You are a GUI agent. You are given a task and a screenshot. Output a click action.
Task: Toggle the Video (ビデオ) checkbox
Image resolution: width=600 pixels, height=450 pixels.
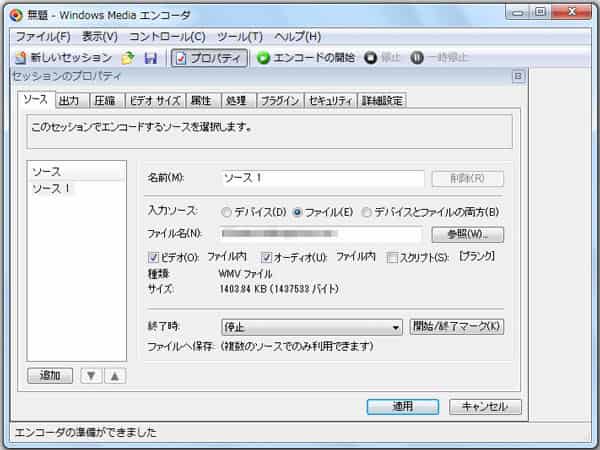[x=153, y=257]
